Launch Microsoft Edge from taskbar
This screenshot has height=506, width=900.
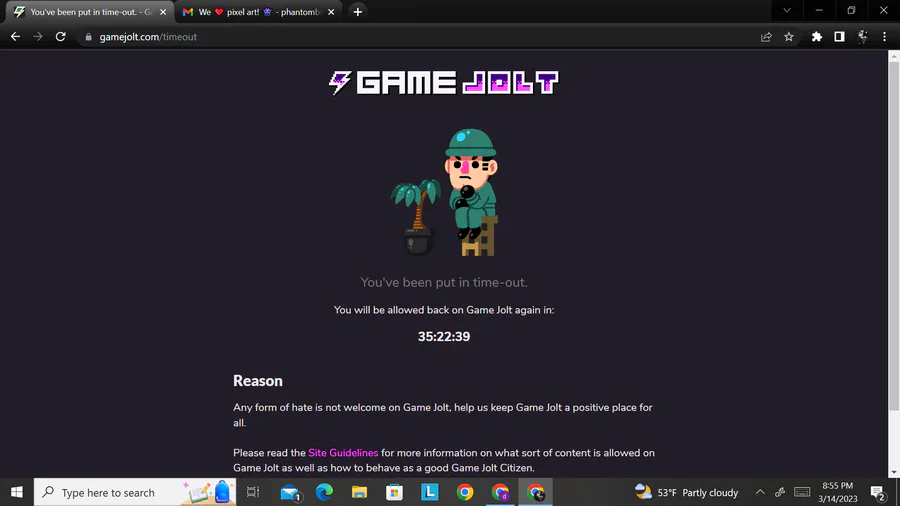point(324,492)
